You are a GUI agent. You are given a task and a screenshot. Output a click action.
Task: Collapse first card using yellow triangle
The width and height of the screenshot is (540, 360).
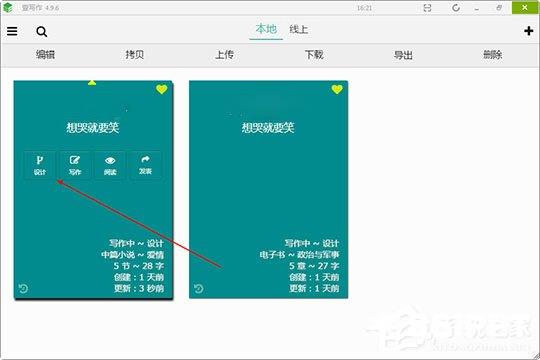coord(92,83)
